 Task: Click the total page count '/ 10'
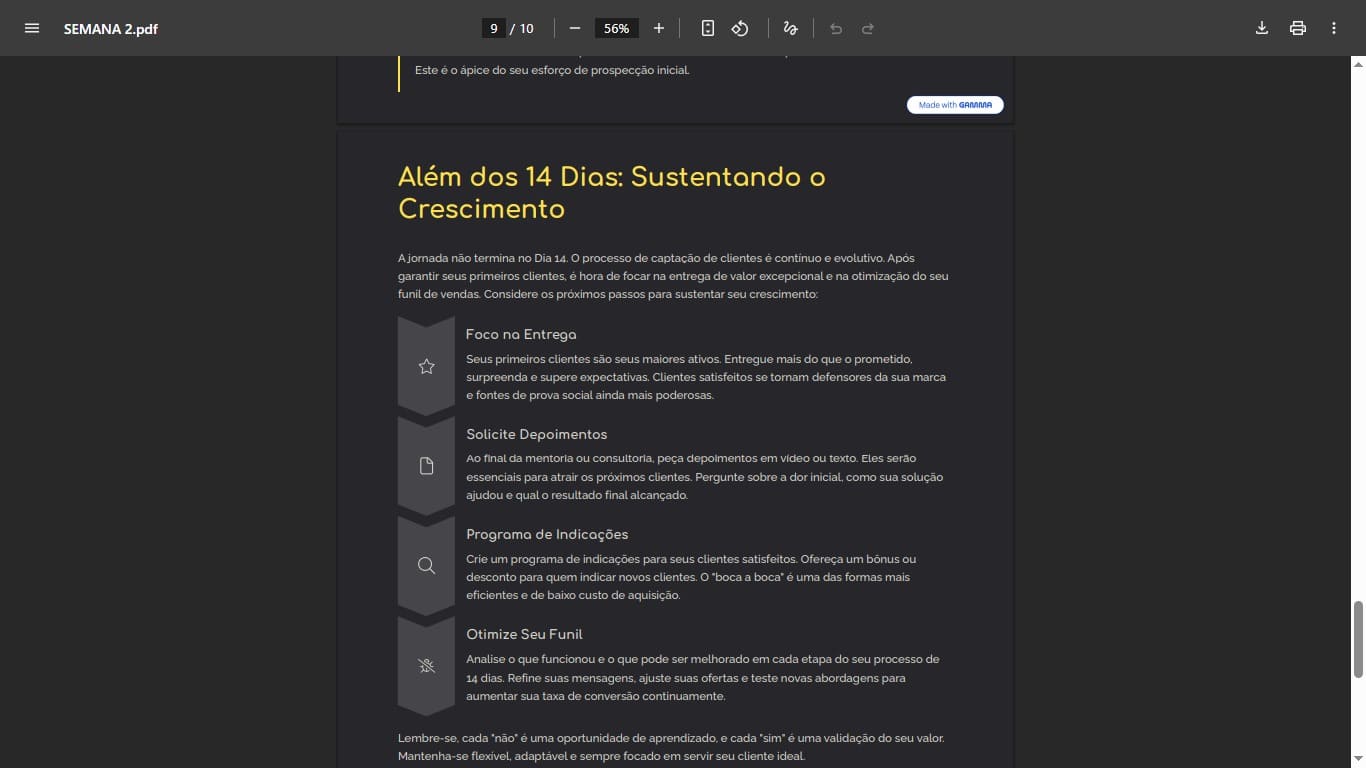(x=522, y=29)
